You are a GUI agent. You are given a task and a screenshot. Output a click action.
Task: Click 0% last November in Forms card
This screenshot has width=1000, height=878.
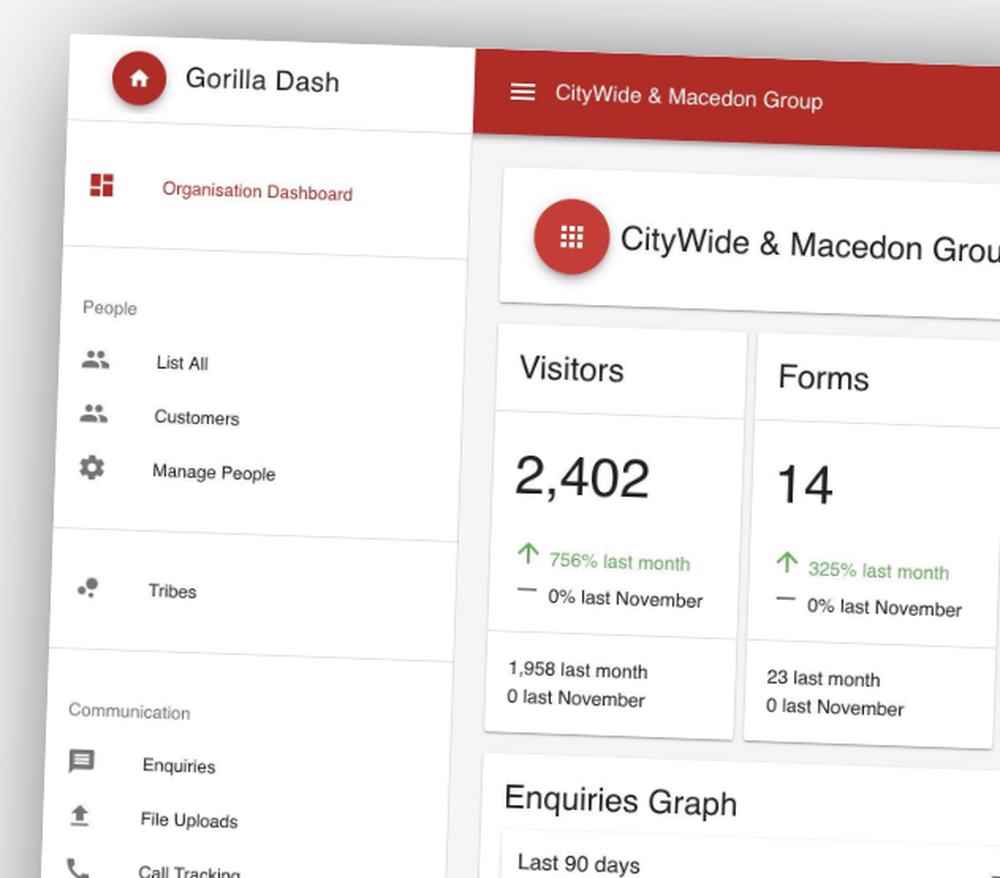point(884,607)
